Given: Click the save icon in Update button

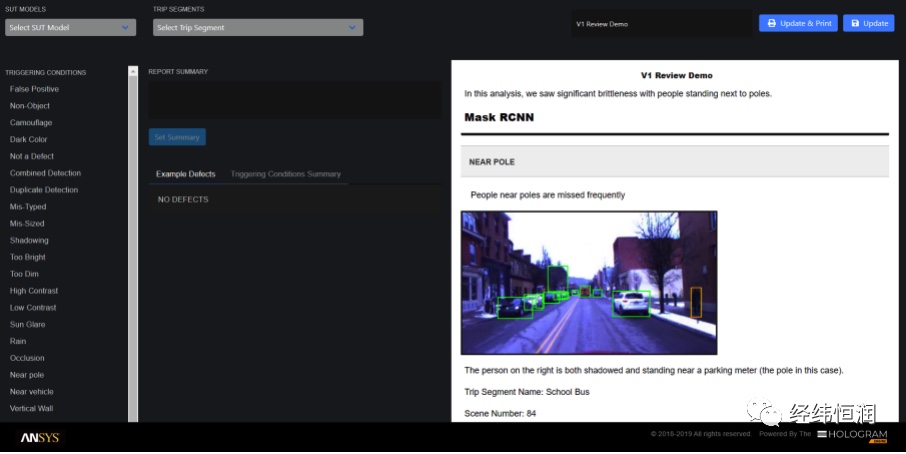Looking at the screenshot, I should 855,23.
